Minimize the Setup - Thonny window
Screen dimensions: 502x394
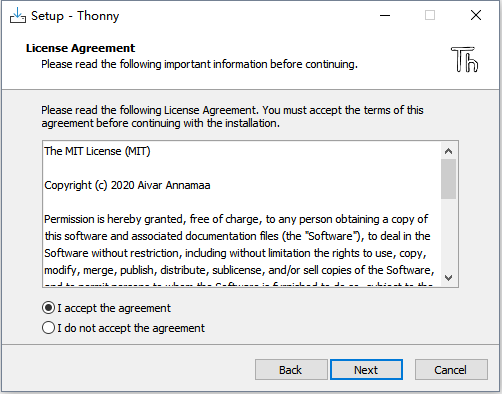[x=385, y=15]
